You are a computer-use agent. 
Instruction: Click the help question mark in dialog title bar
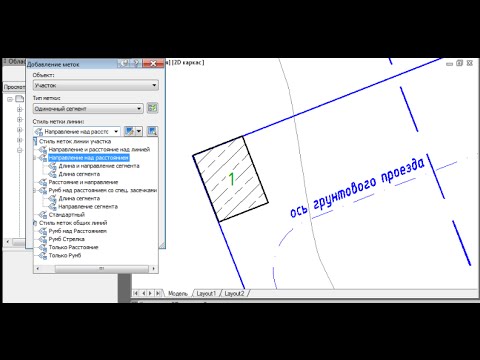[136, 63]
